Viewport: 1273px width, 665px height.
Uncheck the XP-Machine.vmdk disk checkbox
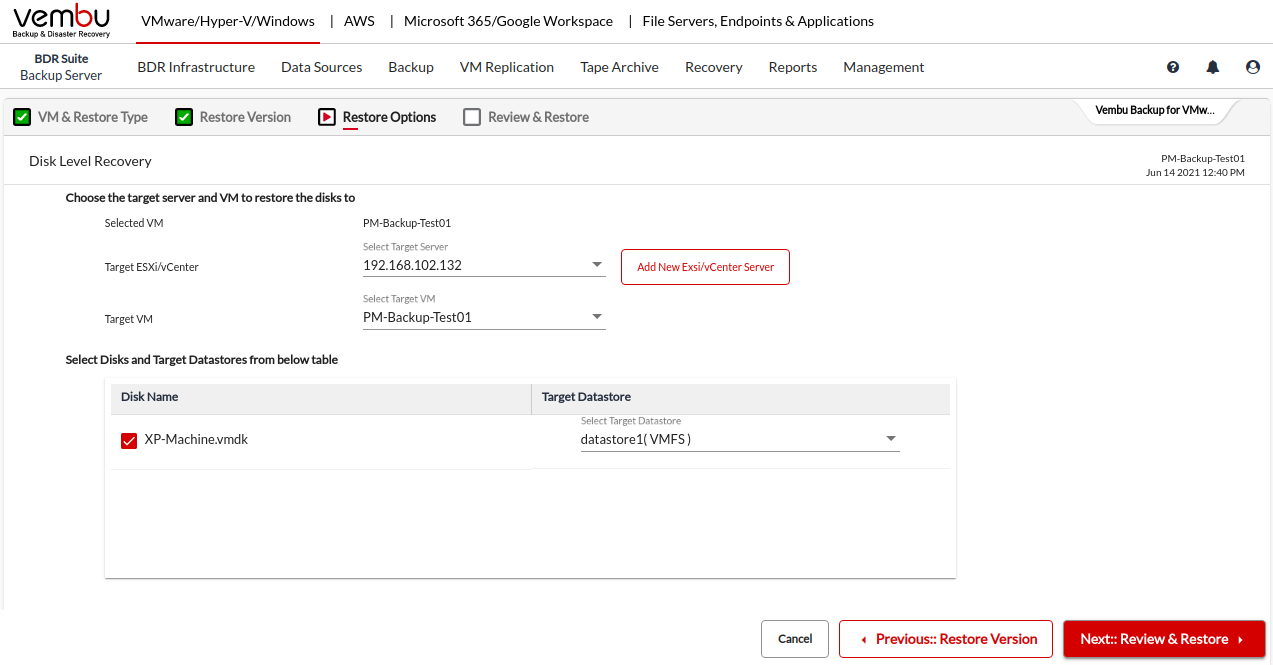point(129,441)
